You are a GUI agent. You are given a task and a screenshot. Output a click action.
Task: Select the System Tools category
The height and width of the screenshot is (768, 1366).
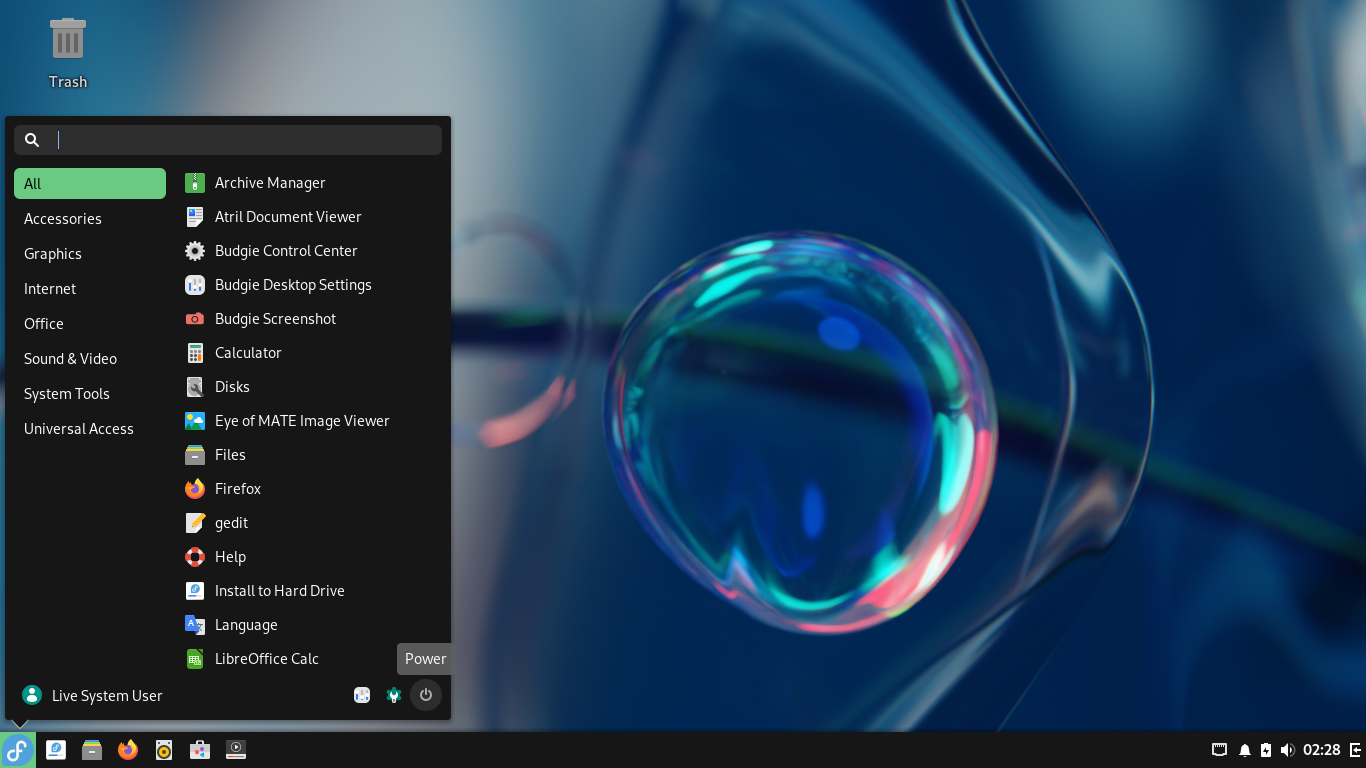pos(90,394)
